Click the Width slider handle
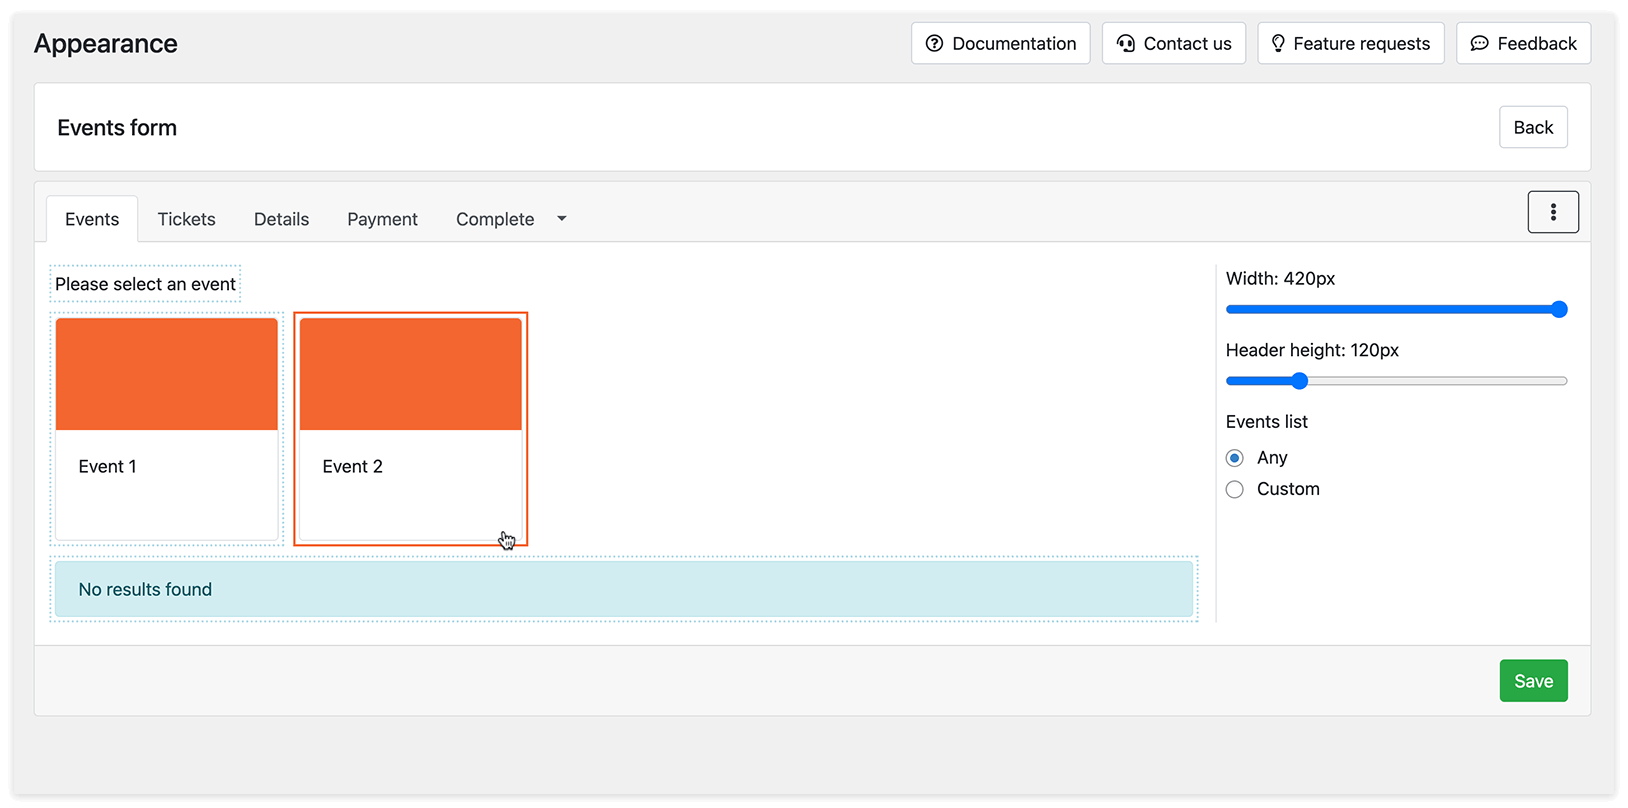 tap(1559, 309)
